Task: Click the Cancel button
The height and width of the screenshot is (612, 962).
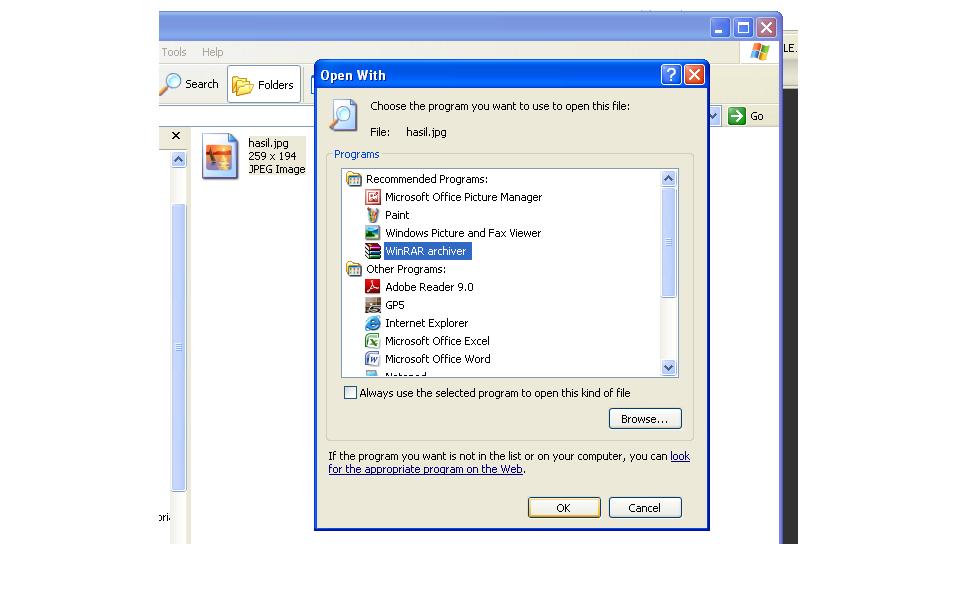Action: (x=645, y=508)
